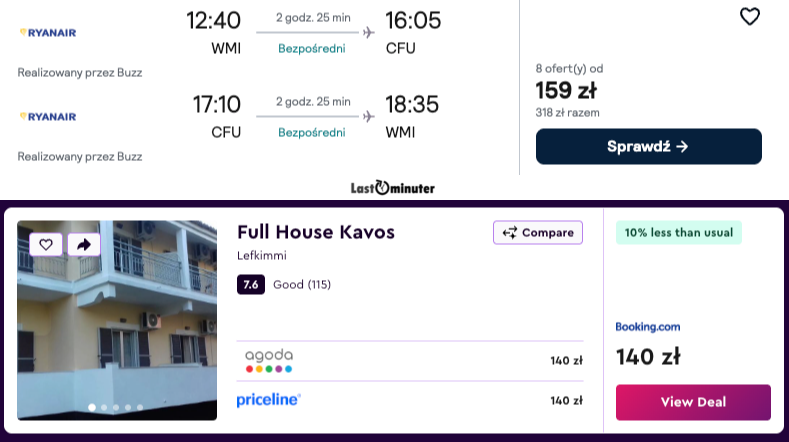Open the agoda logo offer
Screen dimensions: 789x442
[x=269, y=360]
